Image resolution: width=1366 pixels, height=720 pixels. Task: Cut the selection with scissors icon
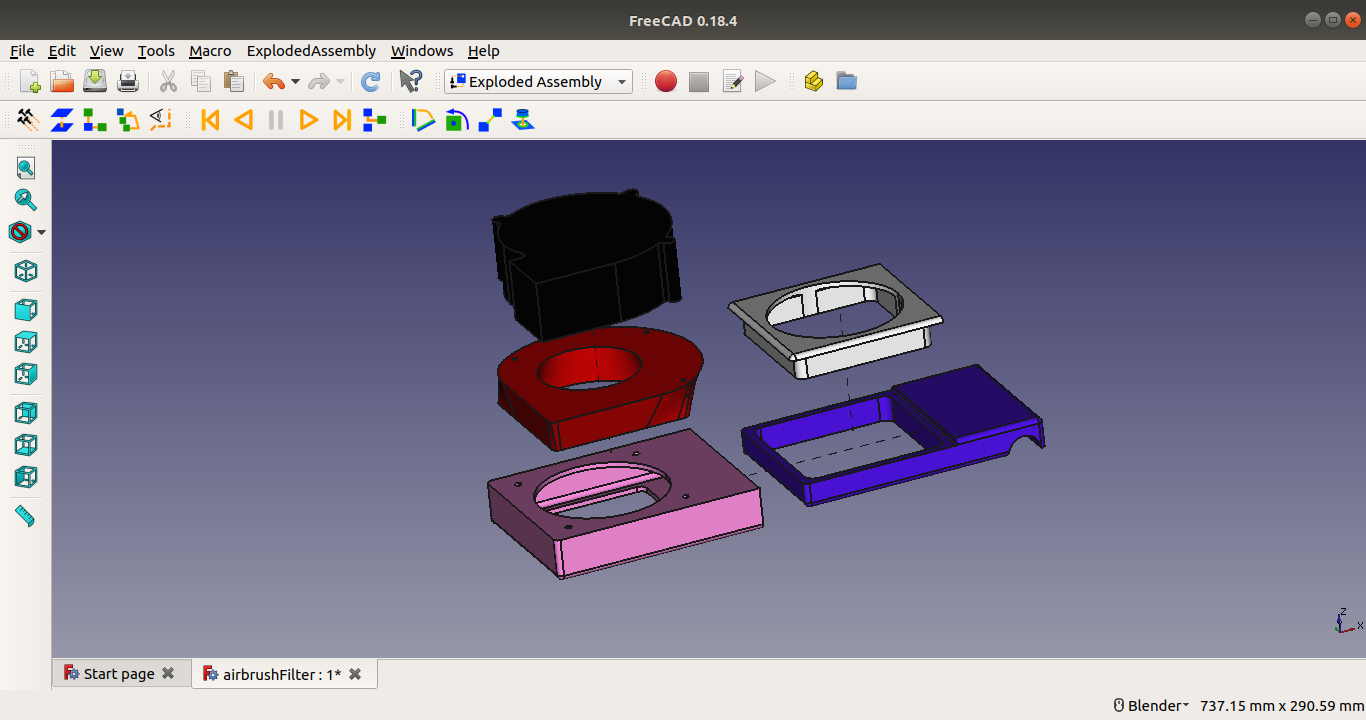coord(168,82)
